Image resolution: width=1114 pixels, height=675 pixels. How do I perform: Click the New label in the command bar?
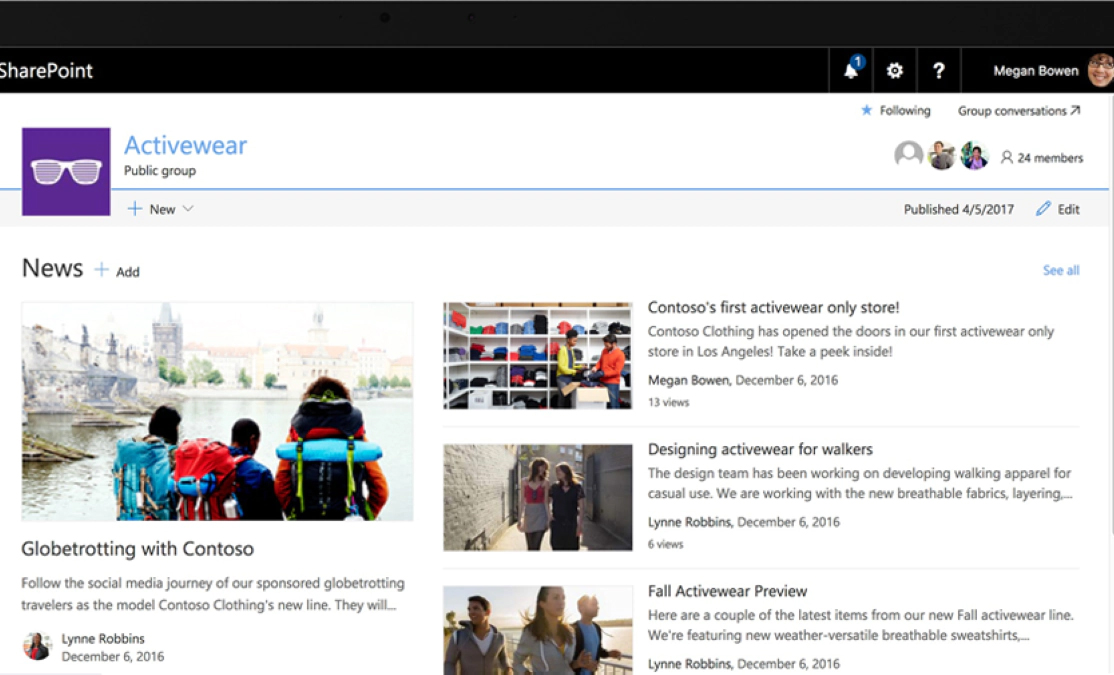point(162,210)
